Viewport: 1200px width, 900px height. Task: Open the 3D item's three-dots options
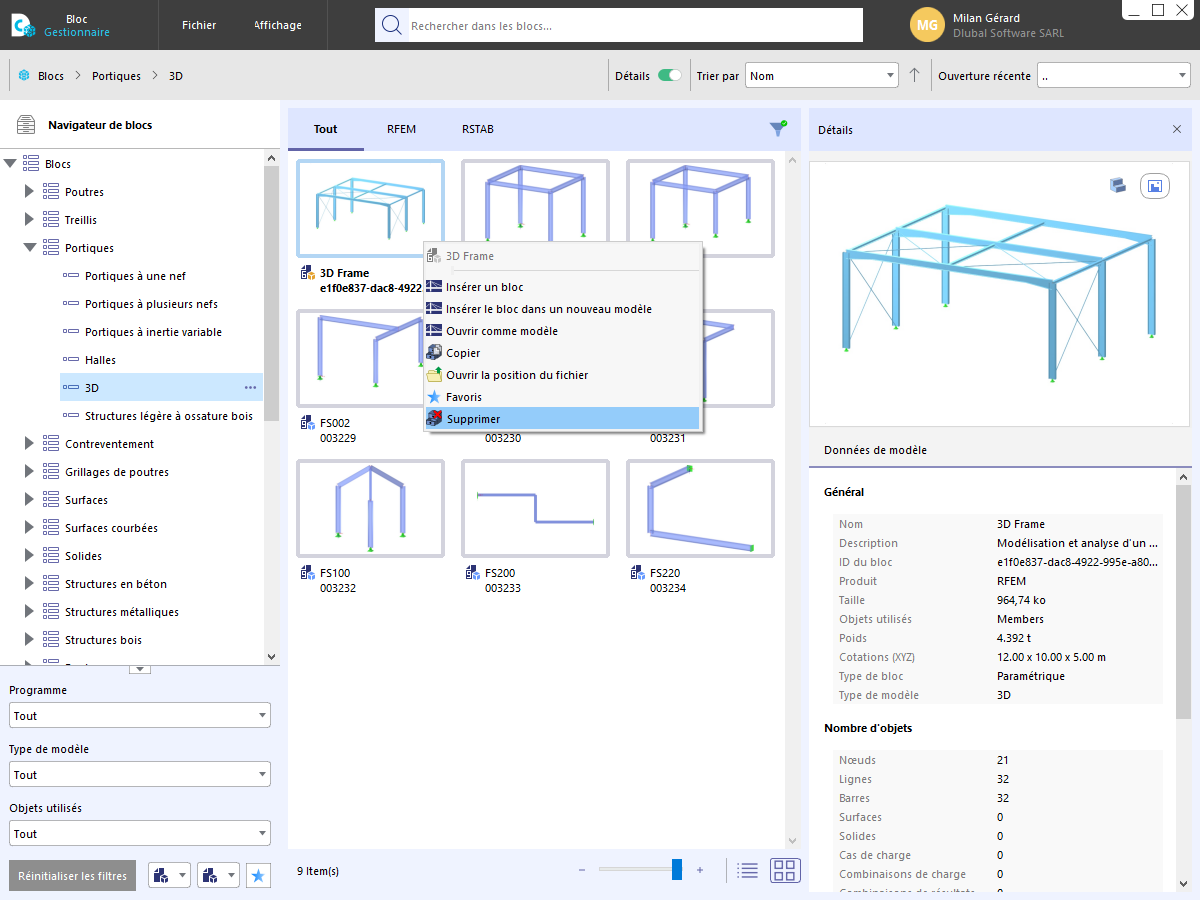click(250, 388)
